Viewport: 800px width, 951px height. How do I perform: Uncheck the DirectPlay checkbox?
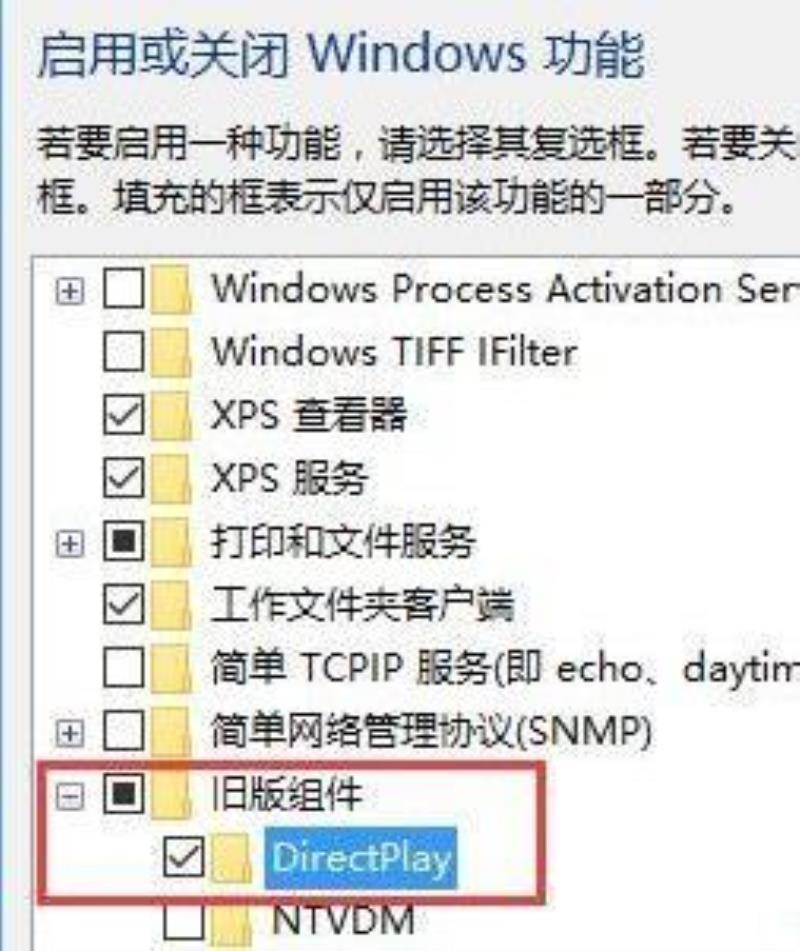point(184,856)
